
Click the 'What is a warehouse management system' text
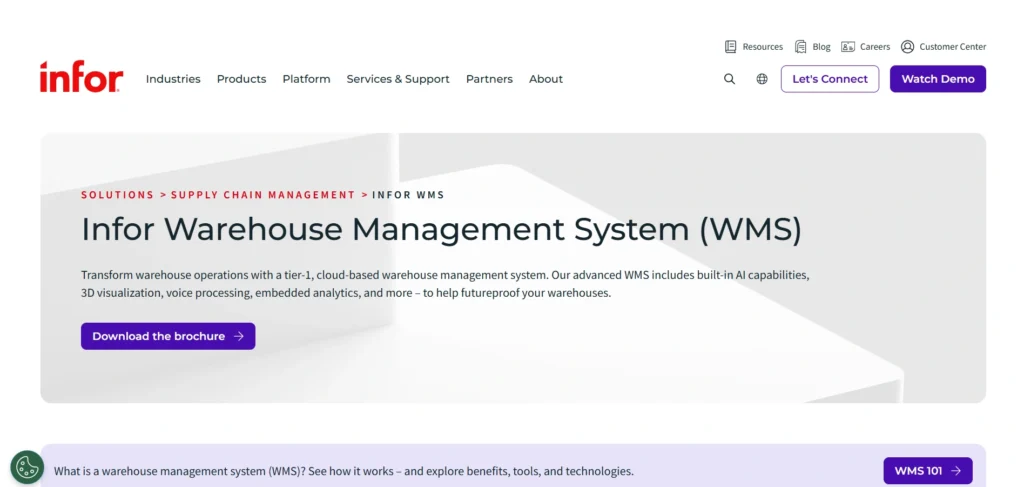[x=344, y=471]
